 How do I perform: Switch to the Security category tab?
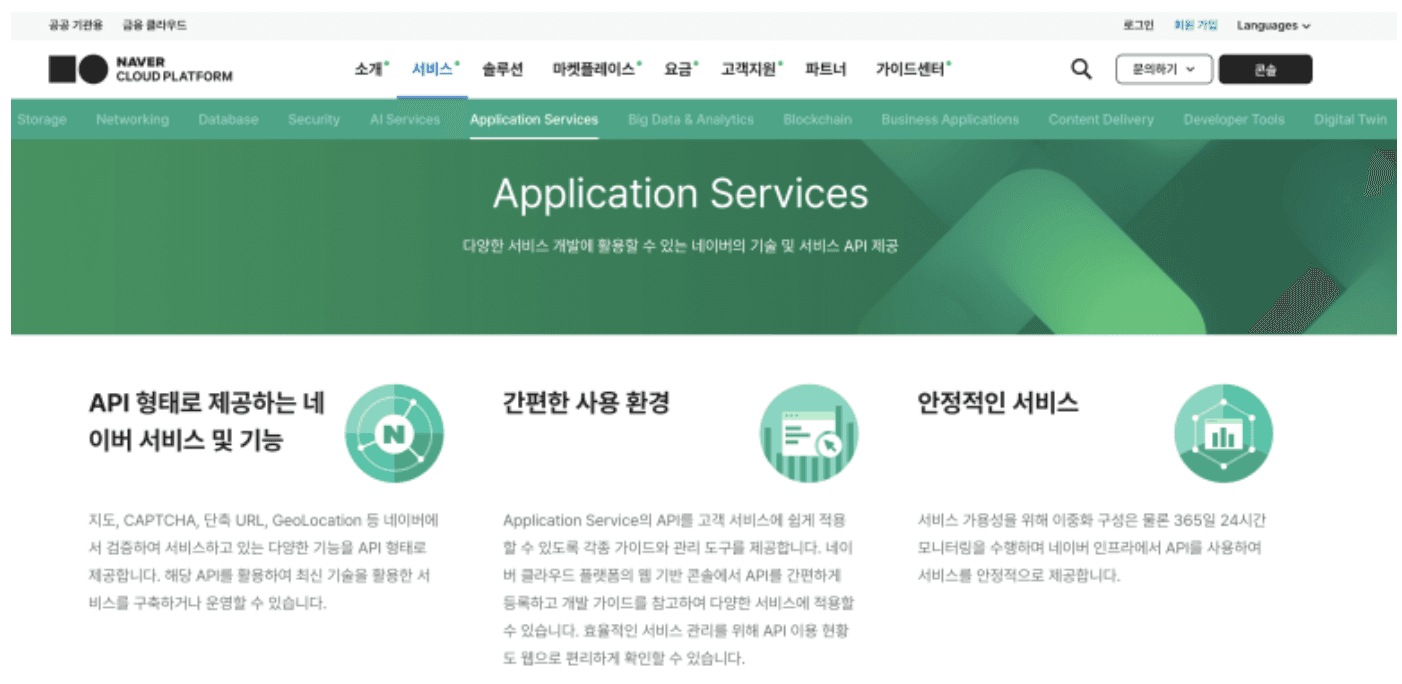(314, 119)
